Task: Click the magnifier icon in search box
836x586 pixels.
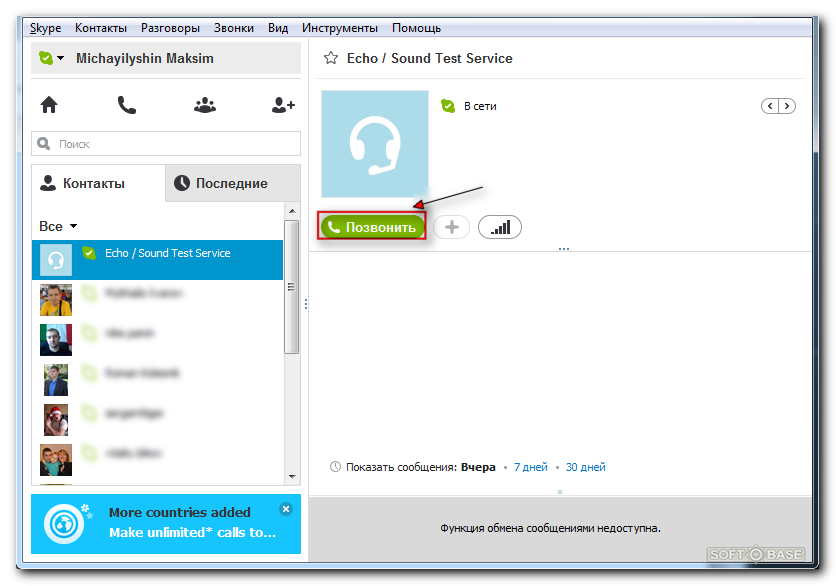Action: tap(44, 143)
